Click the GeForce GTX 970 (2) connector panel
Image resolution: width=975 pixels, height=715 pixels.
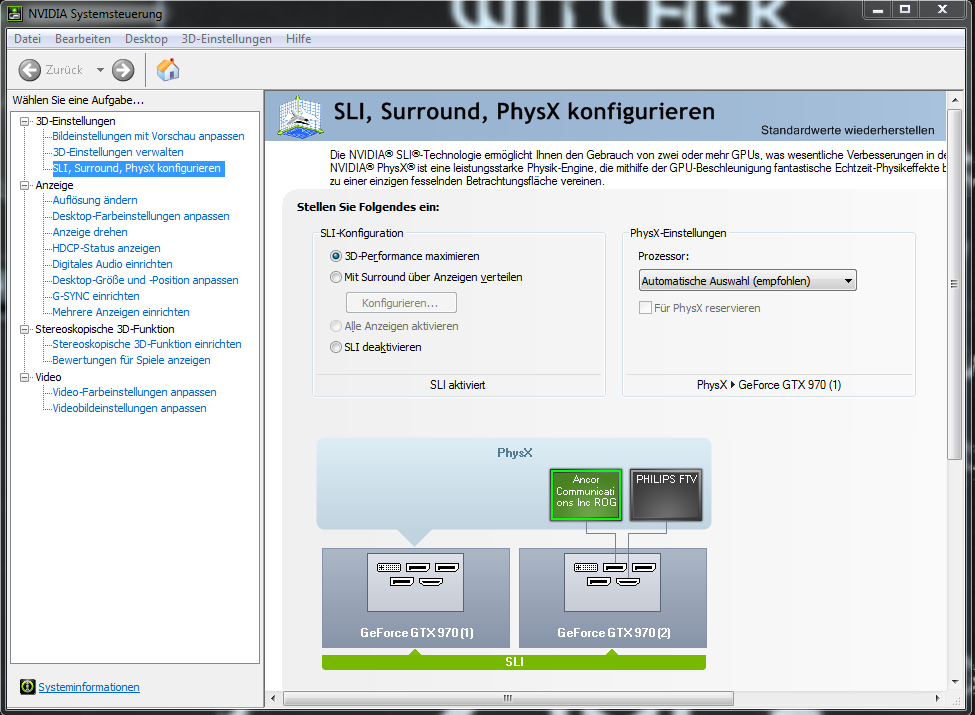[612, 583]
